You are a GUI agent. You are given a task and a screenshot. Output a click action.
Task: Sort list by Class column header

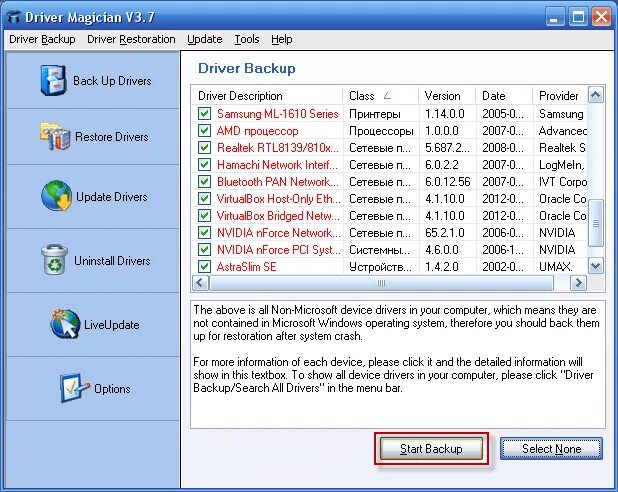point(380,96)
